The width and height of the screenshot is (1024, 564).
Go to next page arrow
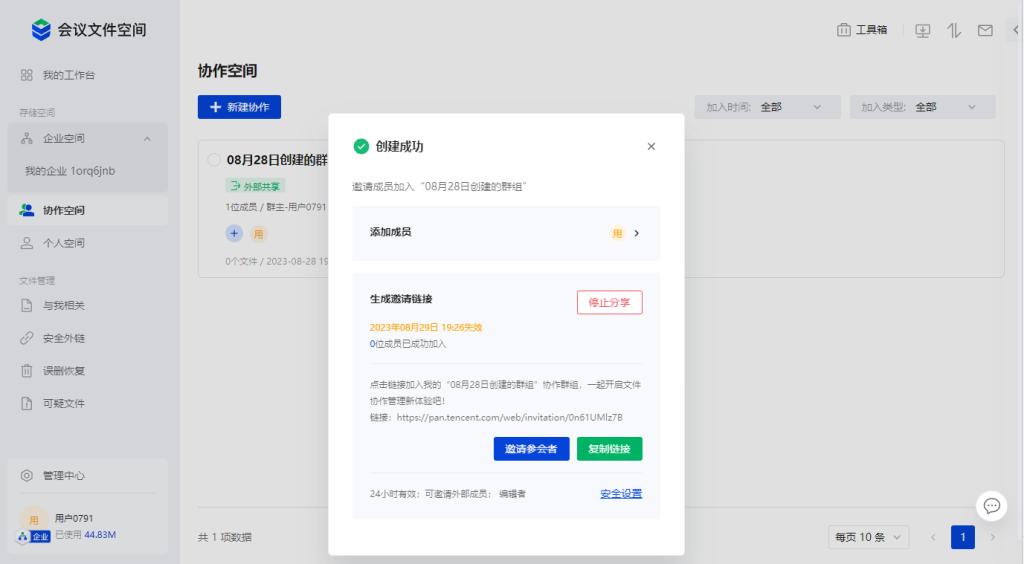point(993,537)
